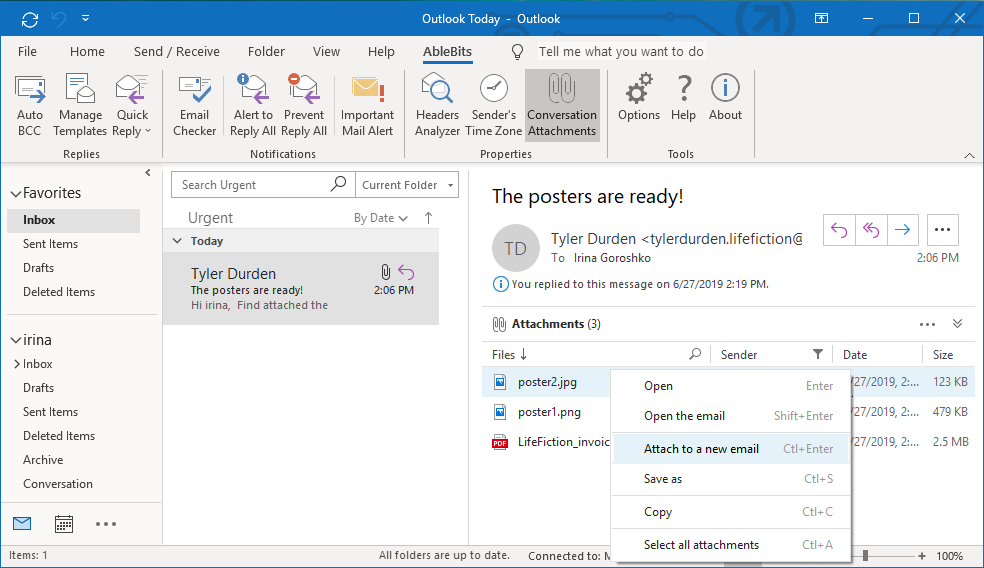The height and width of the screenshot is (568, 984).
Task: Toggle the sort direction arrow beside By Date
Action: [x=429, y=218]
